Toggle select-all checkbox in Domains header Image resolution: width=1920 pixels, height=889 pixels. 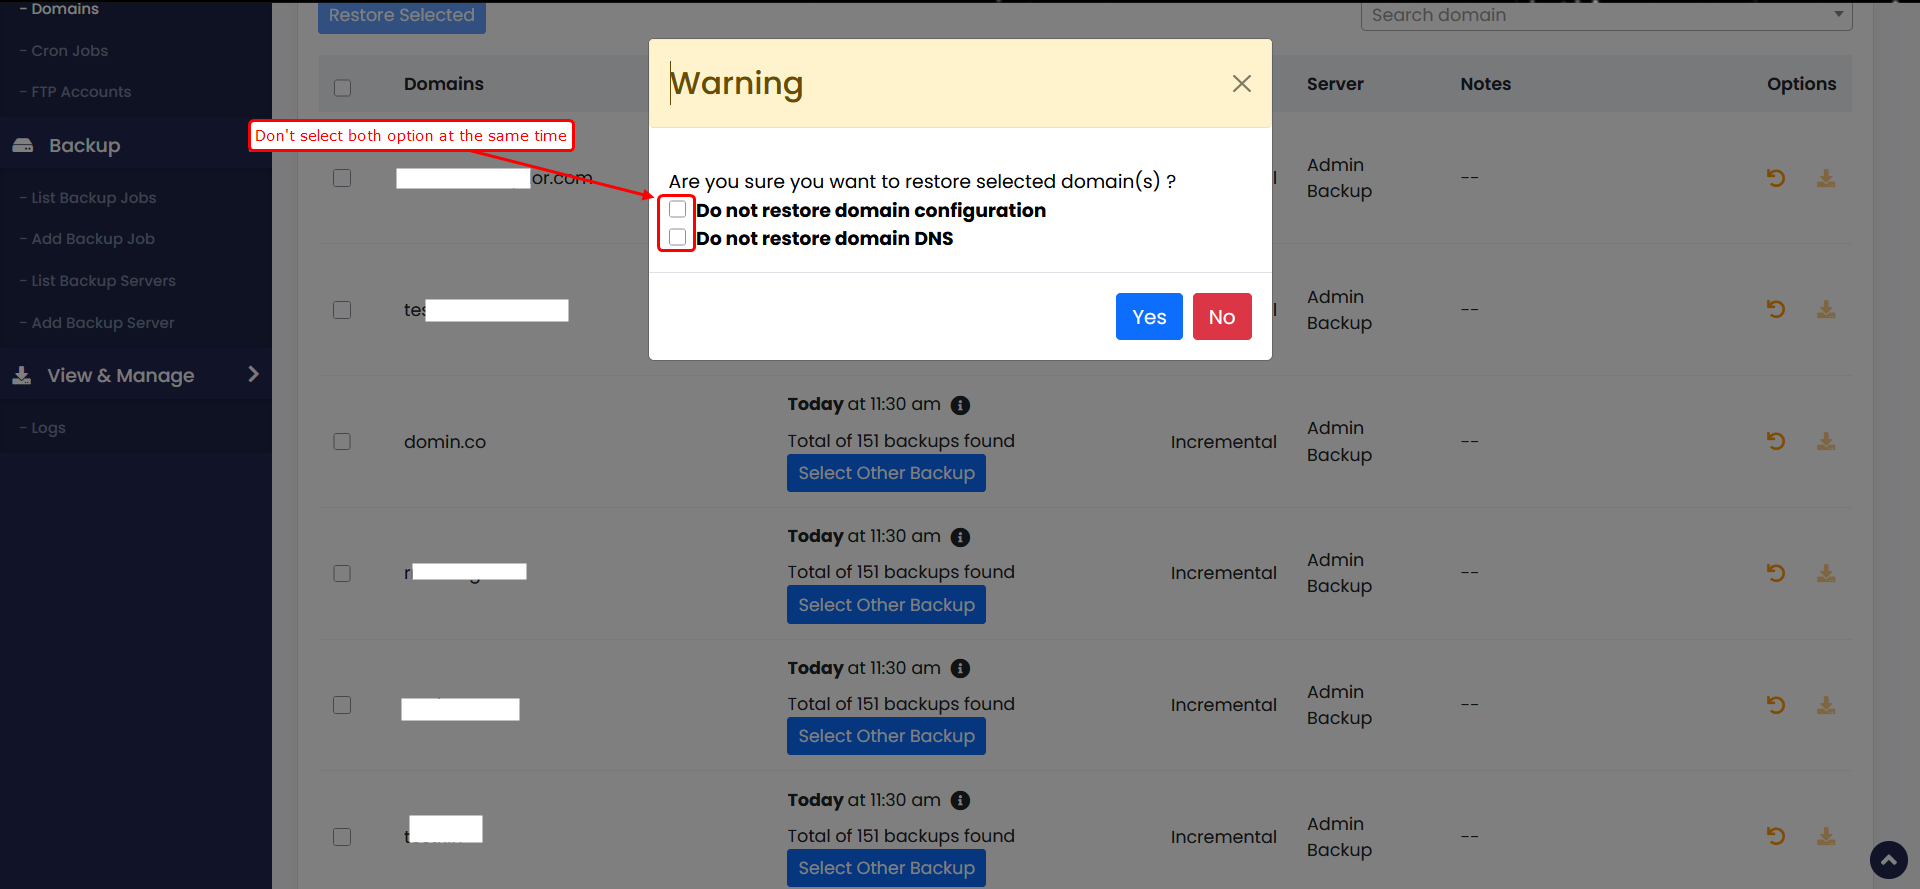point(342,88)
